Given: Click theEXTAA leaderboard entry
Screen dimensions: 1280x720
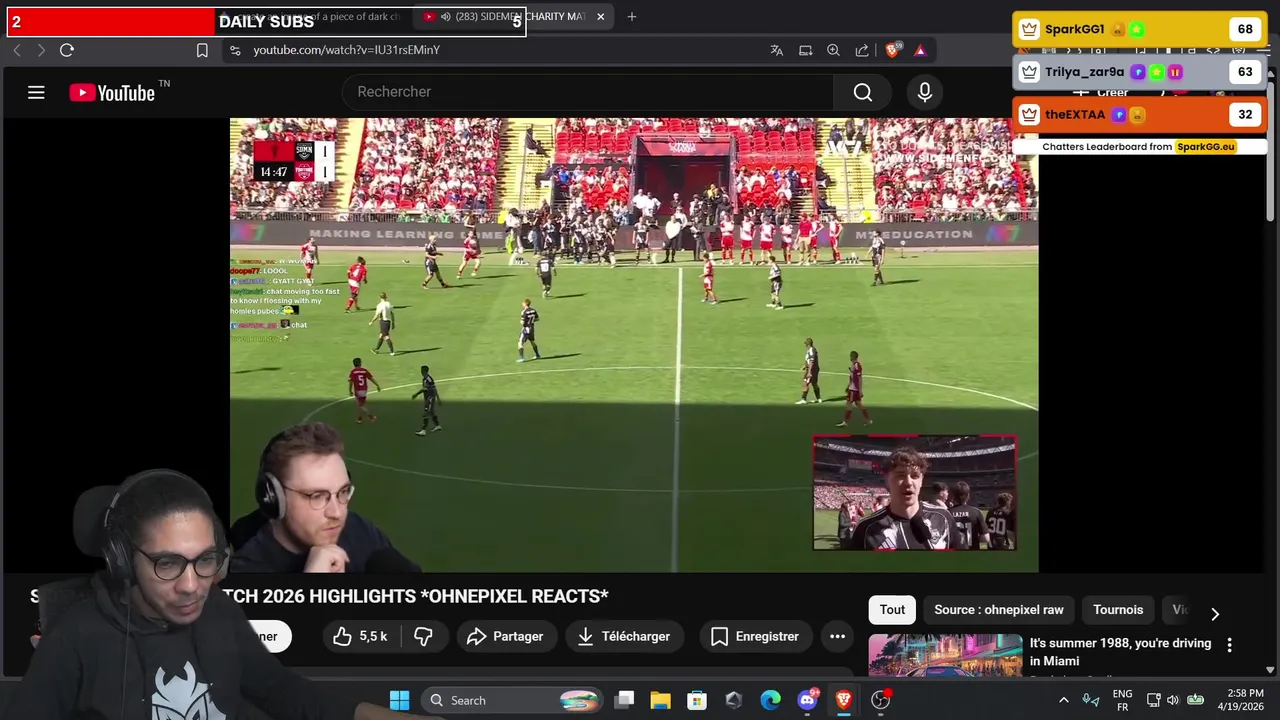Looking at the screenshot, I should tap(1140, 115).
